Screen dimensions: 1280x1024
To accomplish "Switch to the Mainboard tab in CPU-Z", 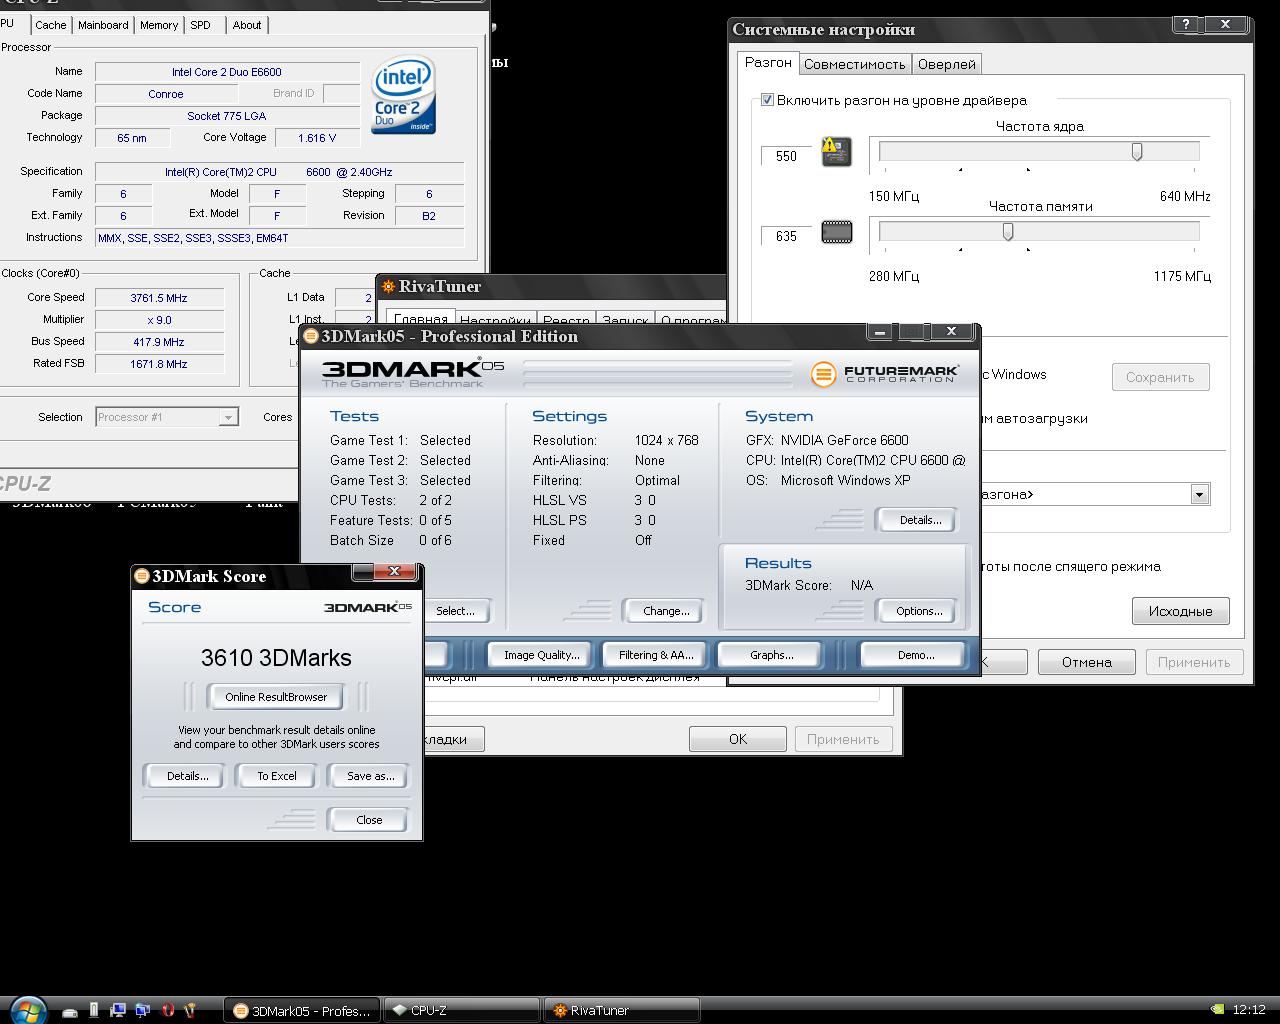I will coord(103,25).
